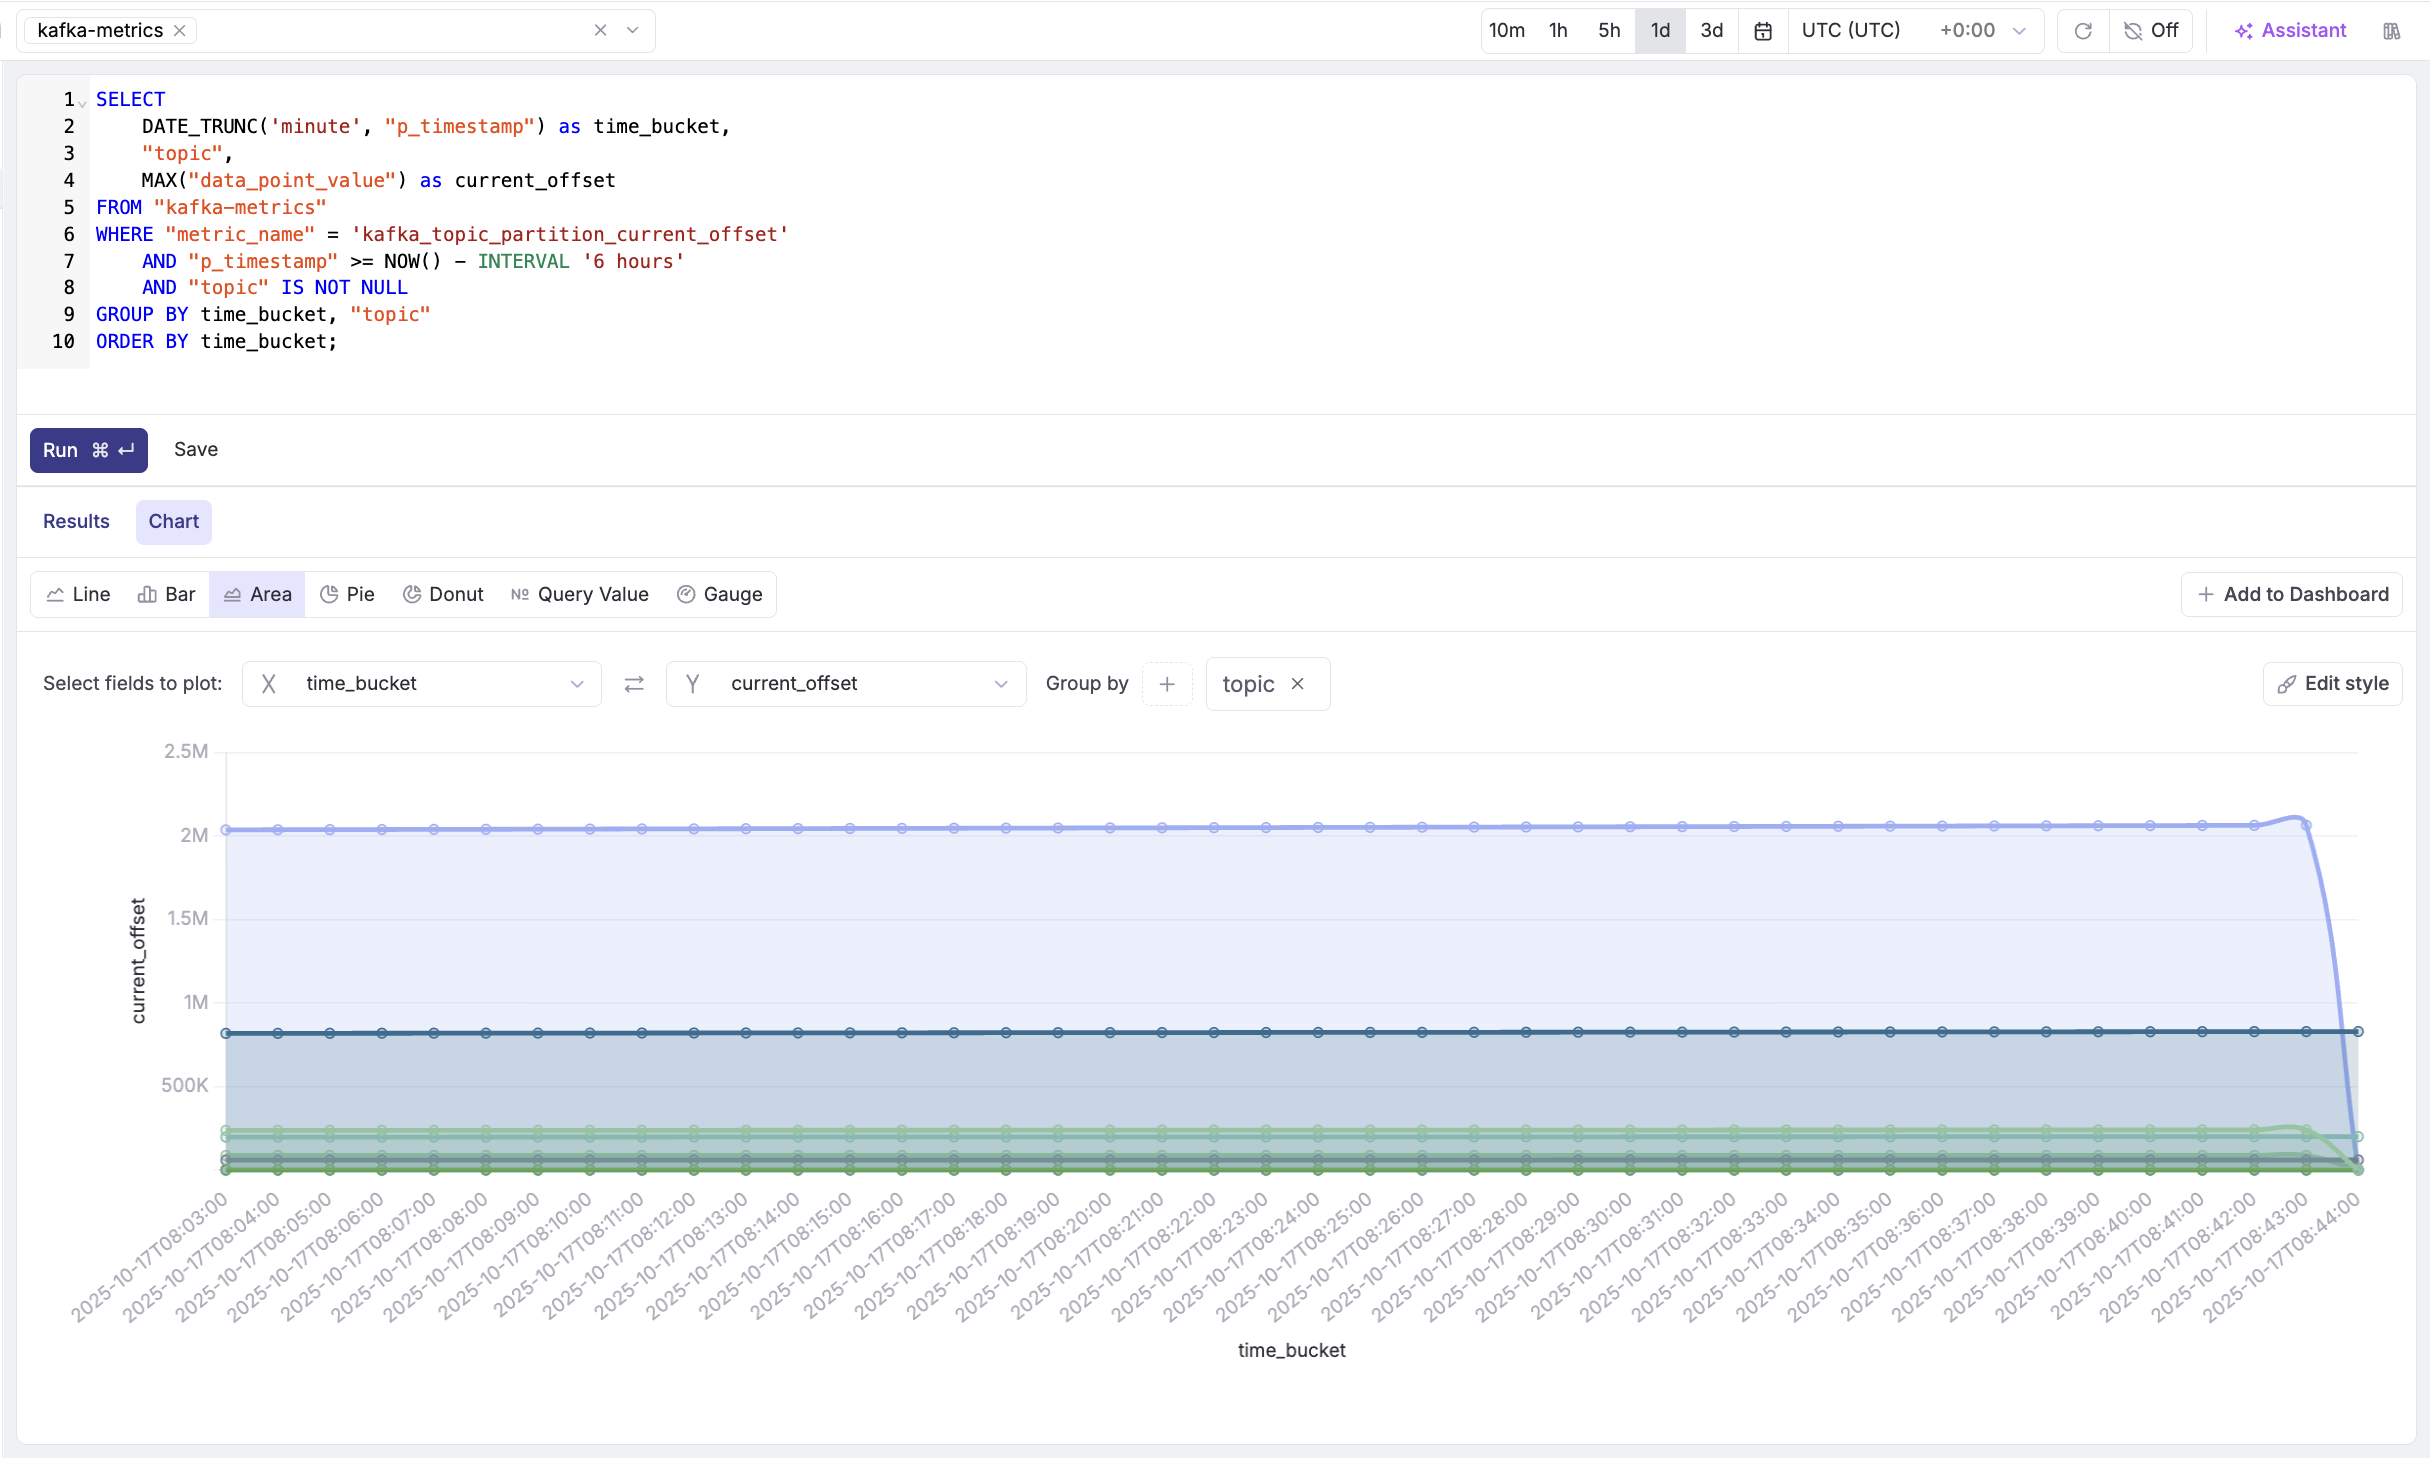The width and height of the screenshot is (2430, 1458).
Task: Click the SQL editor line 10
Action: (x=216, y=342)
